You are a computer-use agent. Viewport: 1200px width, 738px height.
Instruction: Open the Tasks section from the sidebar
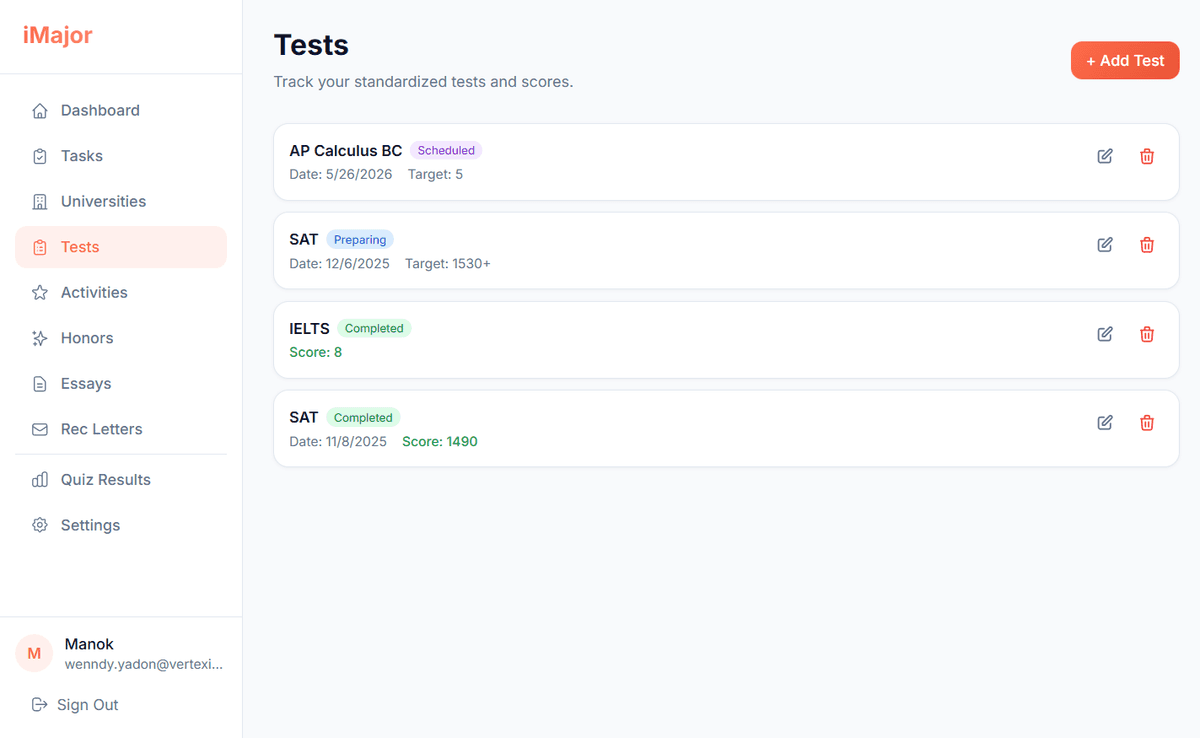pyautogui.click(x=82, y=156)
